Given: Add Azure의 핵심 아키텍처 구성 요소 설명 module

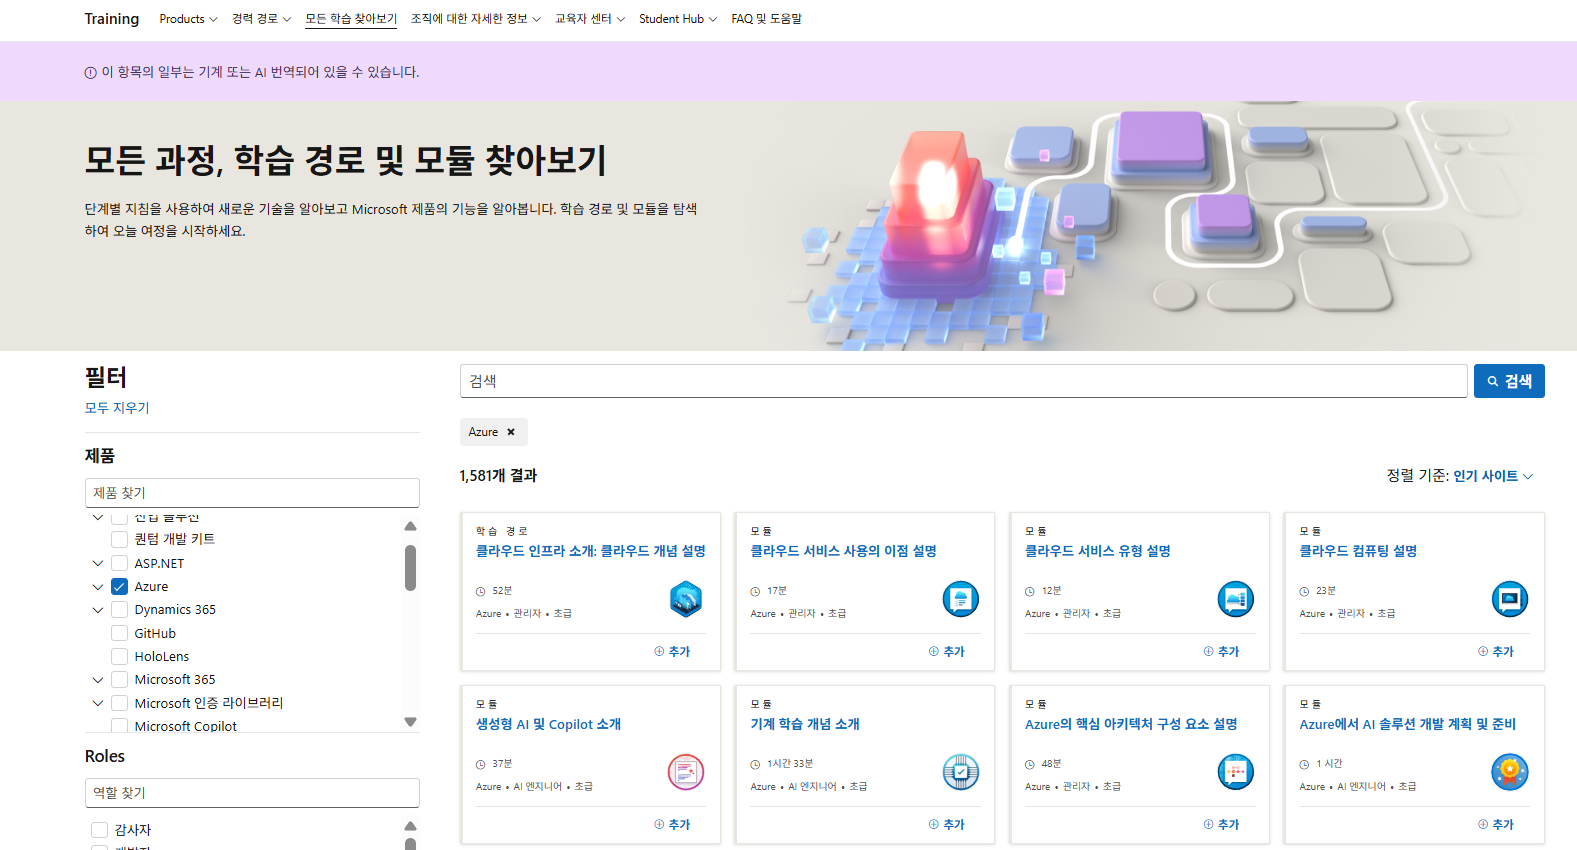Looking at the screenshot, I should click(1222, 824).
